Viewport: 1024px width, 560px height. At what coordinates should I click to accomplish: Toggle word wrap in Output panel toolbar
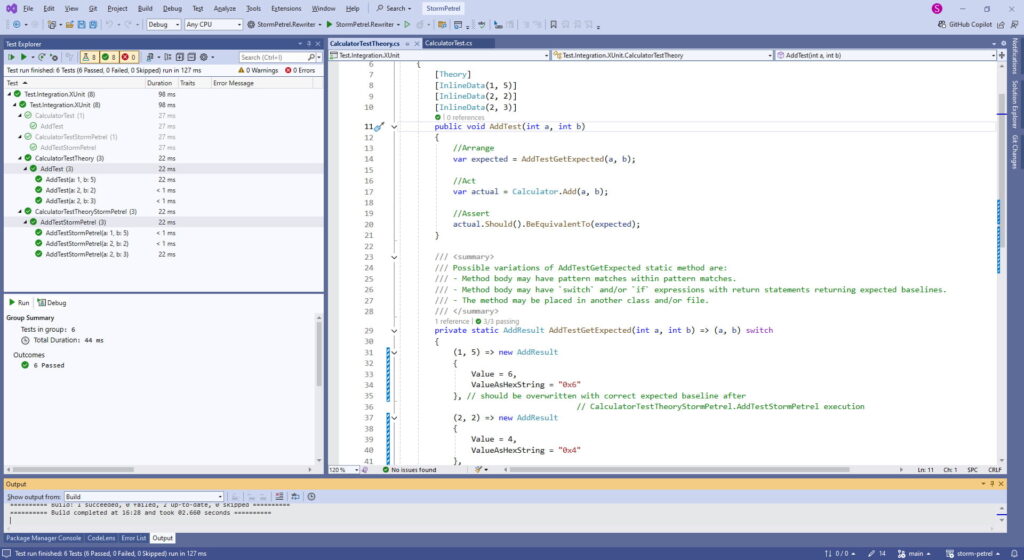coord(297,496)
